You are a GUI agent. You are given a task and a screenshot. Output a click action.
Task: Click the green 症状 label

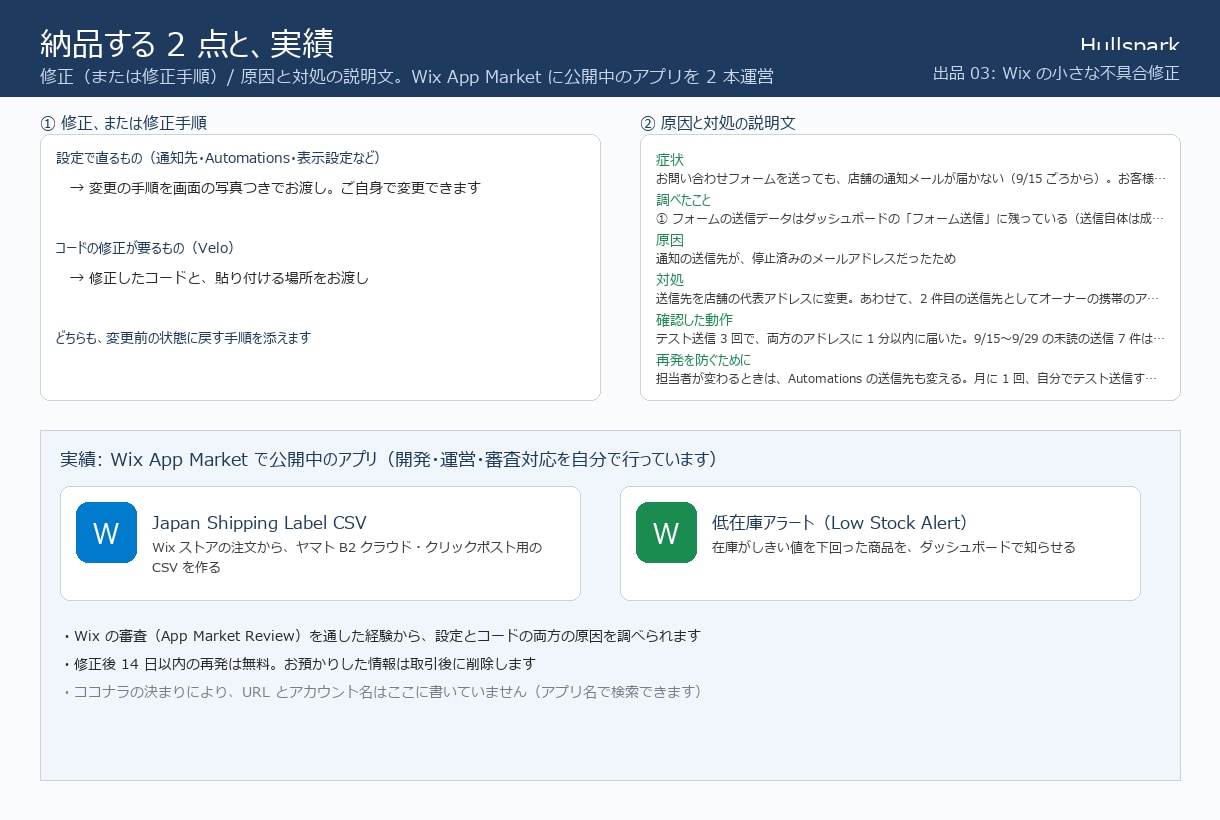coord(670,160)
